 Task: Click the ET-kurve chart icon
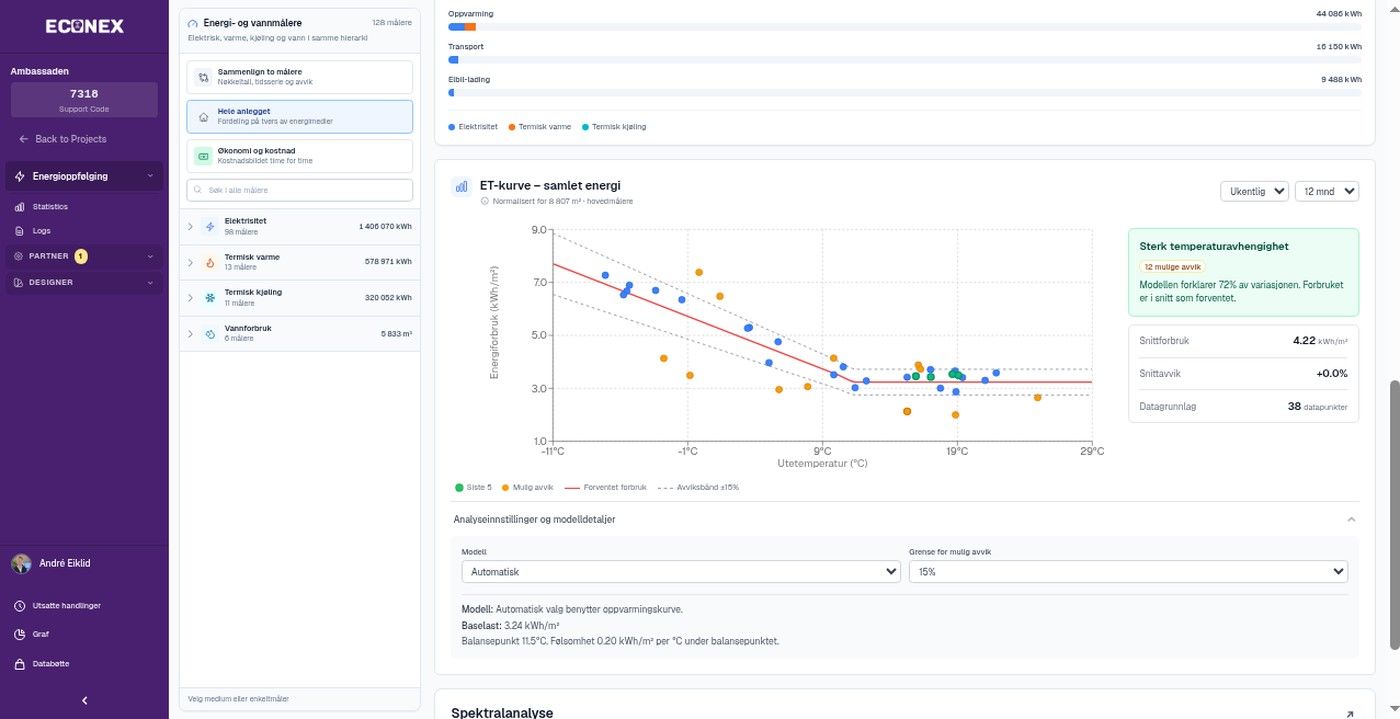coord(462,186)
